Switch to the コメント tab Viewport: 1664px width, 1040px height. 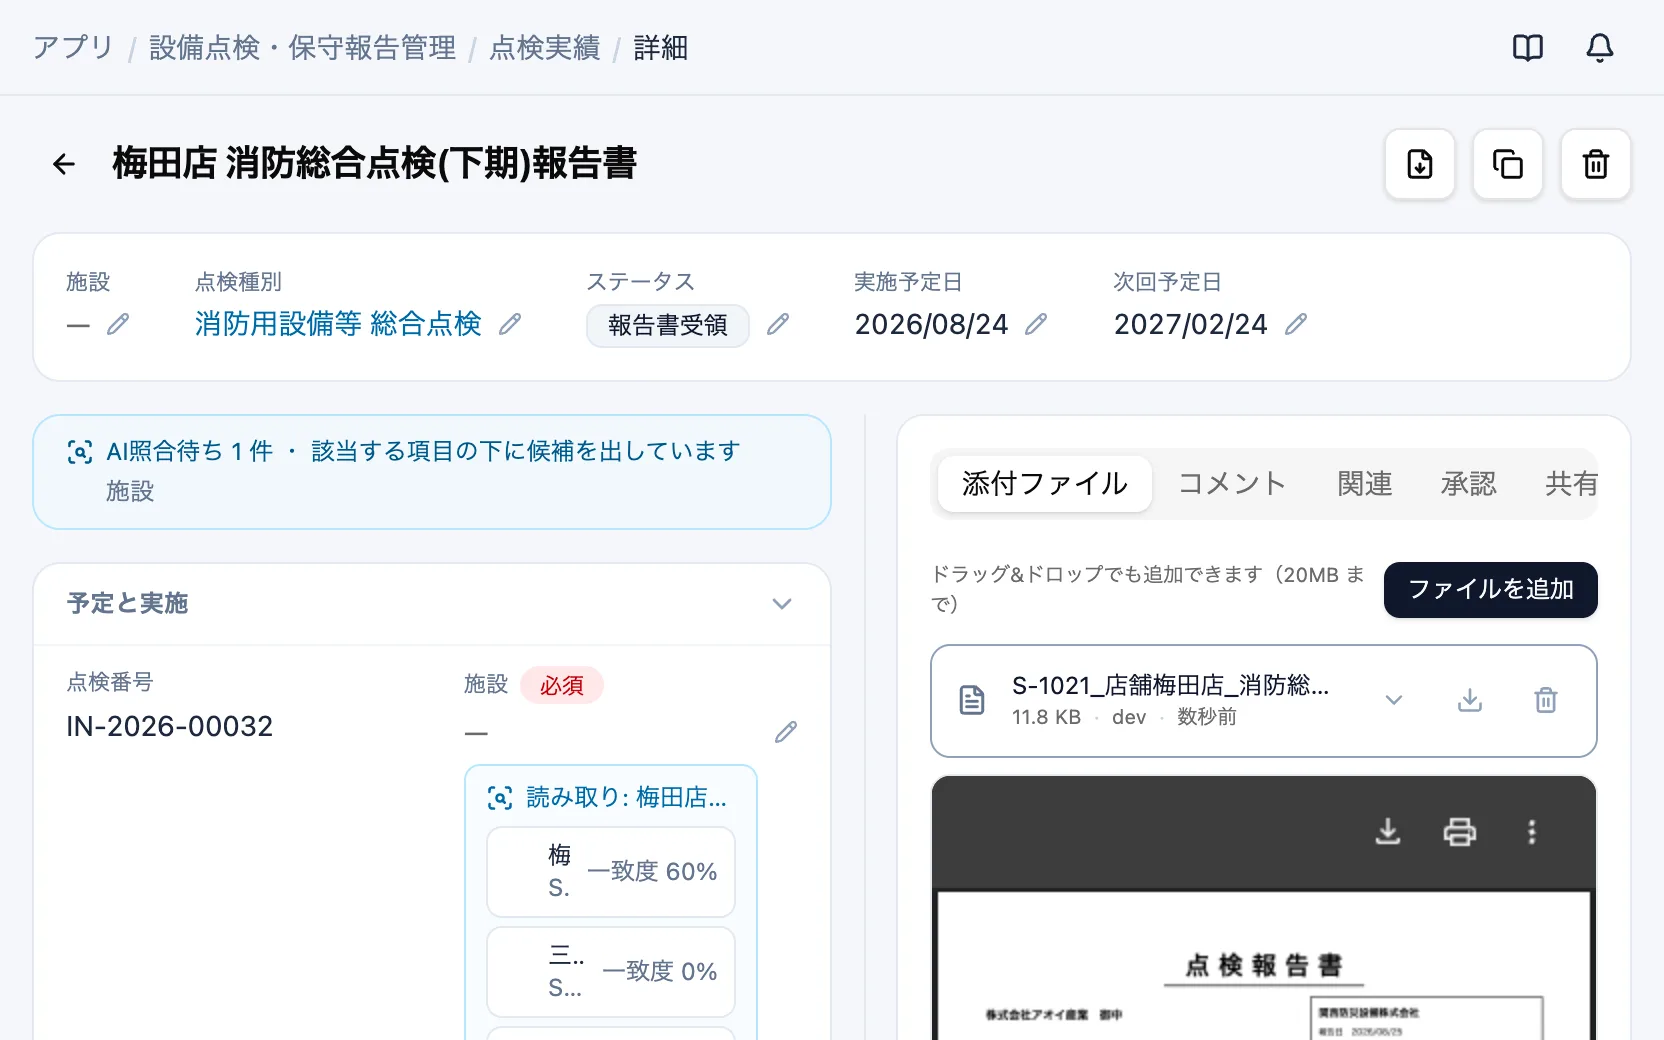[x=1232, y=484]
